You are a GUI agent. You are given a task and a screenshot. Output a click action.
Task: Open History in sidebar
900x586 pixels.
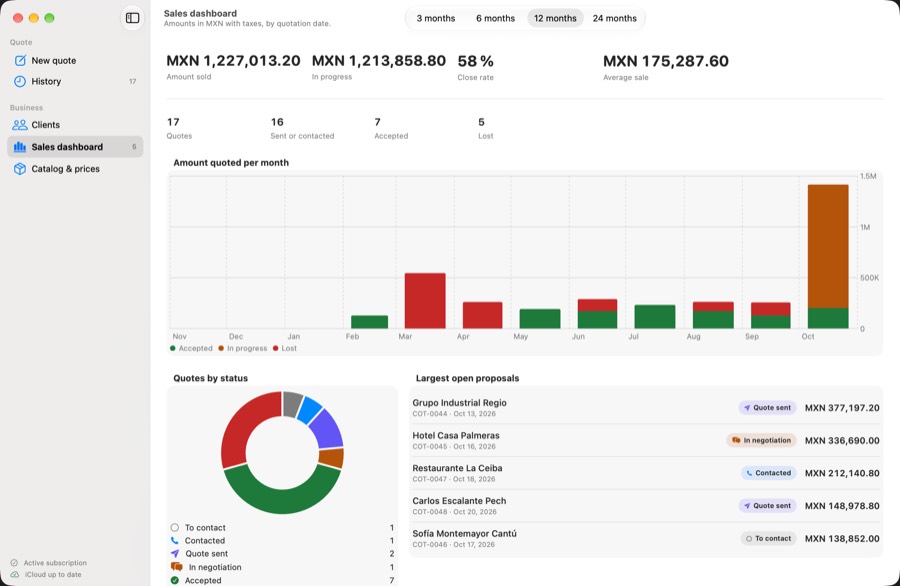pyautogui.click(x=75, y=82)
